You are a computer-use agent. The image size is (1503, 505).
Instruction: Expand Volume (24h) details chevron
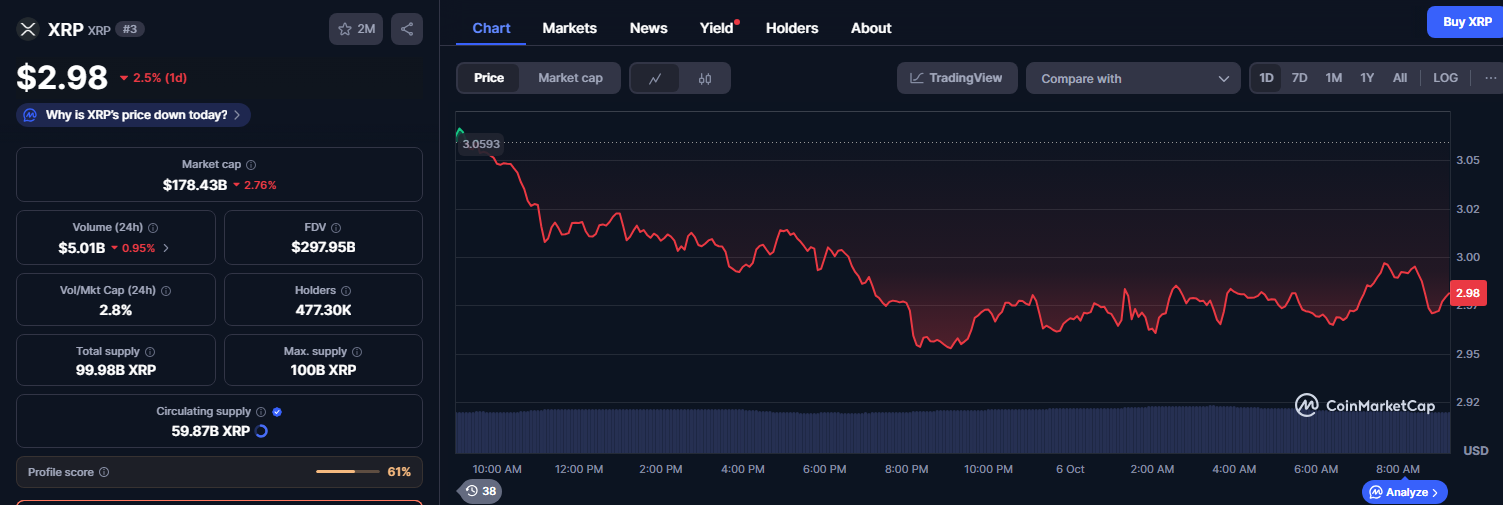pos(166,248)
